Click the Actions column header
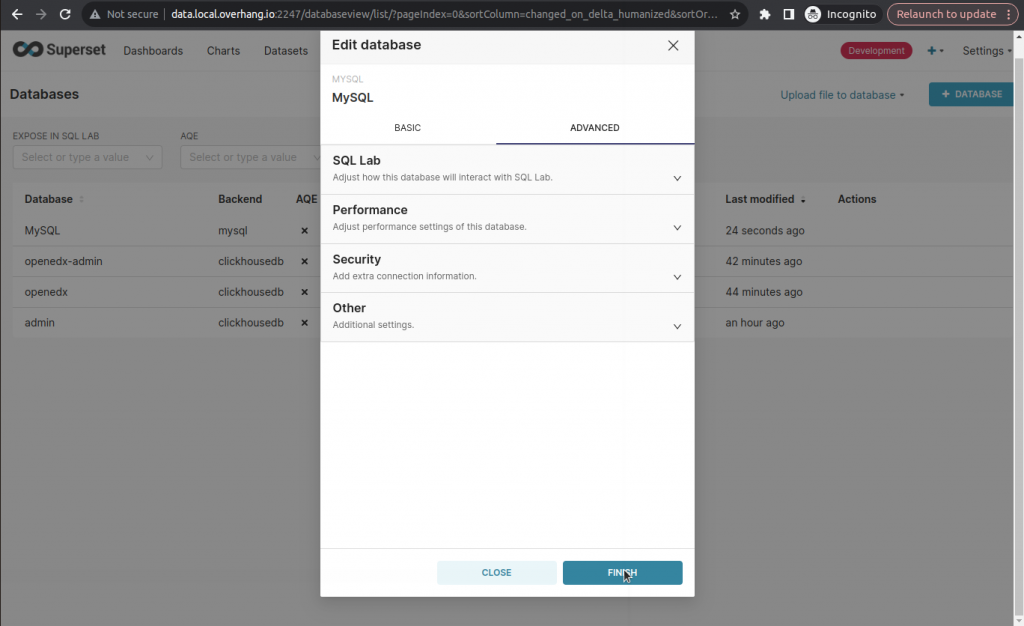The width and height of the screenshot is (1024, 626). tap(857, 199)
